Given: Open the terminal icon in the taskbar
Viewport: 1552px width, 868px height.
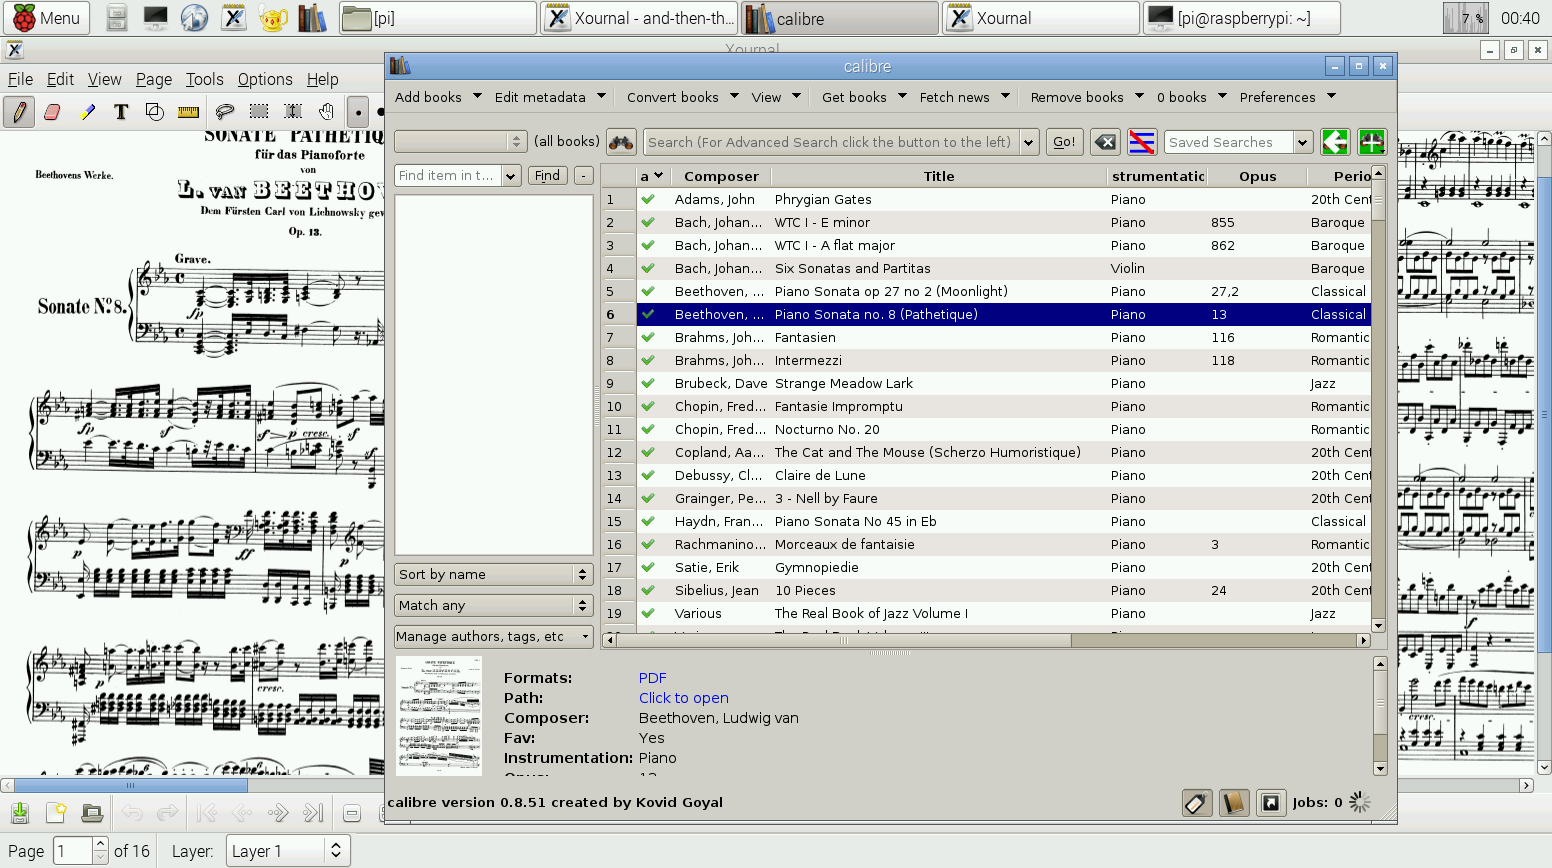Looking at the screenshot, I should (x=156, y=18).
